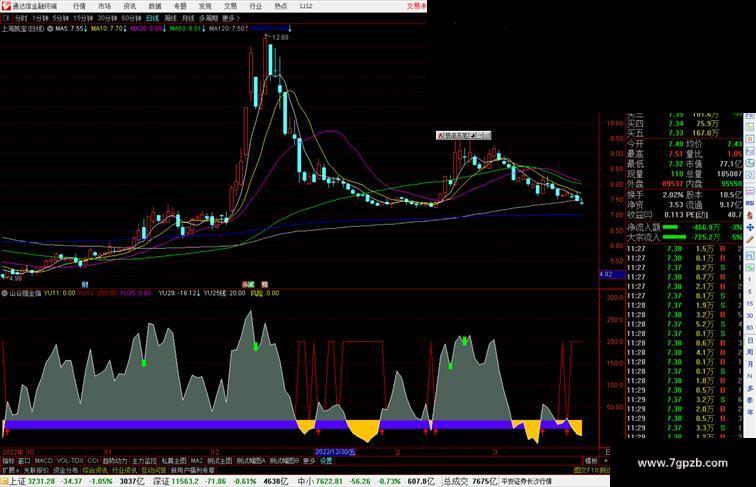Click the pencil drawing tool icon
756x487 pixels.
pos(750,240)
